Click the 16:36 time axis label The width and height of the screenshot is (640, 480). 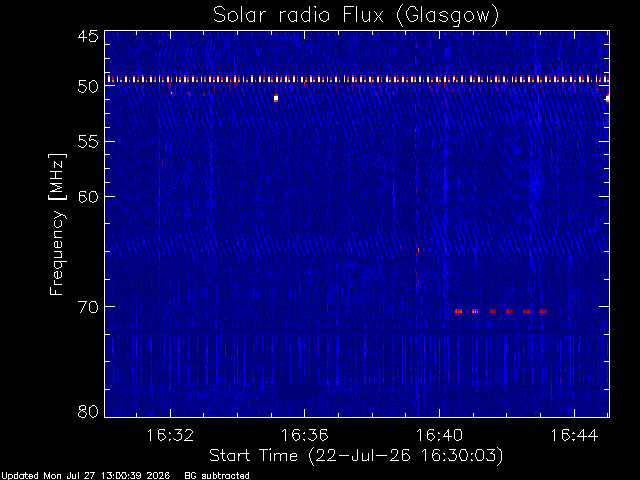coord(304,436)
